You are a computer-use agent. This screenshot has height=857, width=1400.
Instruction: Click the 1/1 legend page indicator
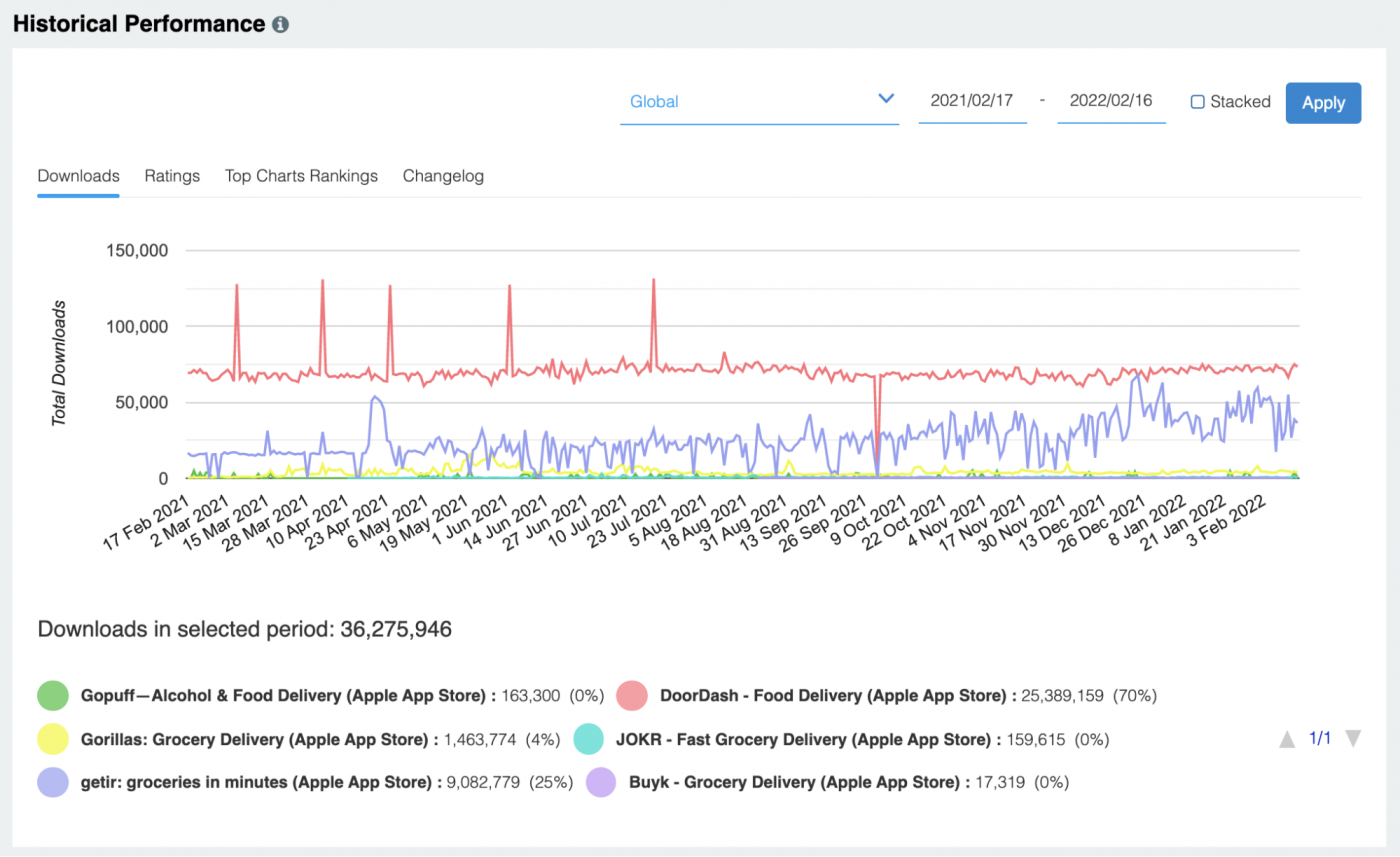1320,739
